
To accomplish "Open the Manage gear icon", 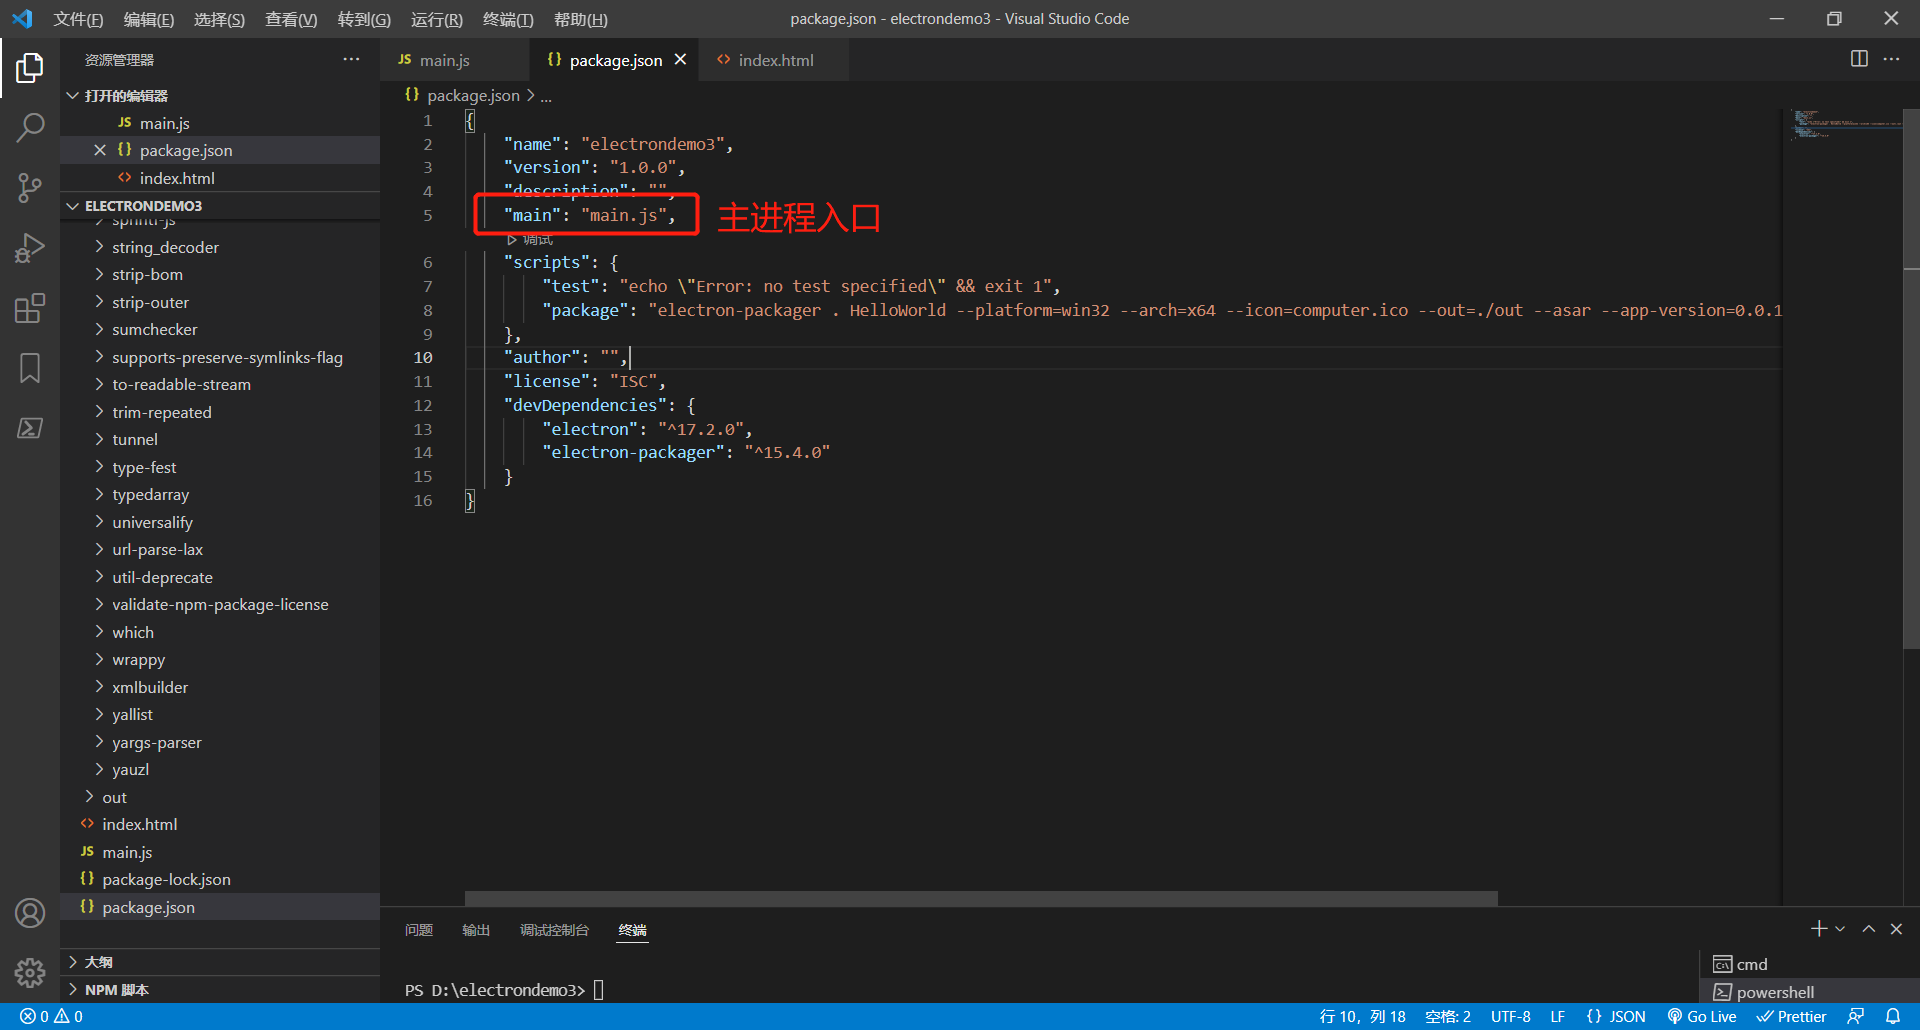I will click(x=30, y=972).
